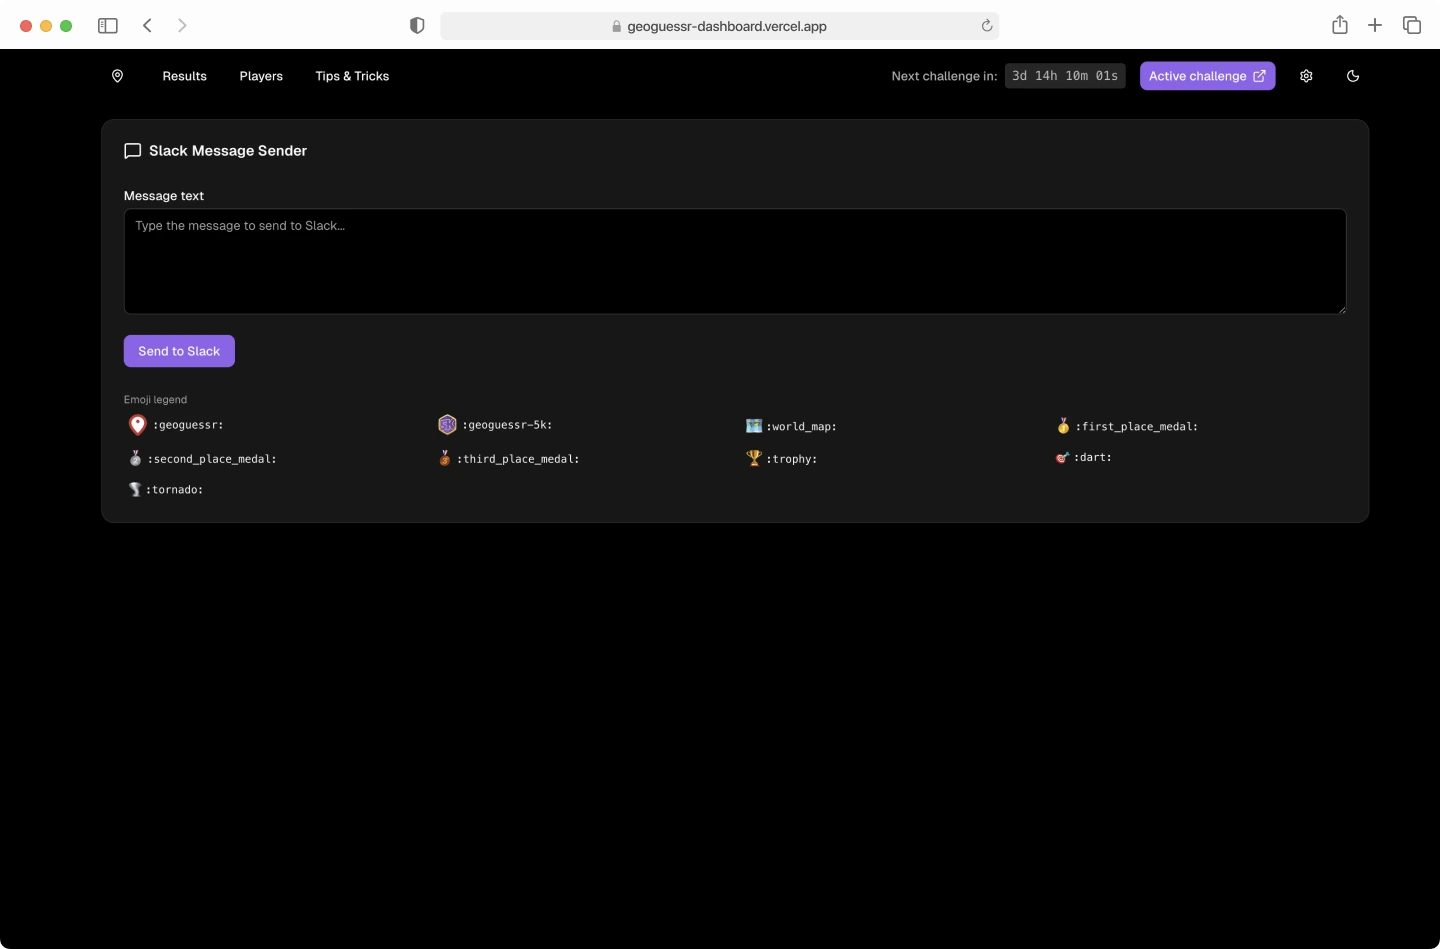Viewport: 1440px width, 949px height.
Task: Click the trophy emoji icon
Action: tap(754, 458)
